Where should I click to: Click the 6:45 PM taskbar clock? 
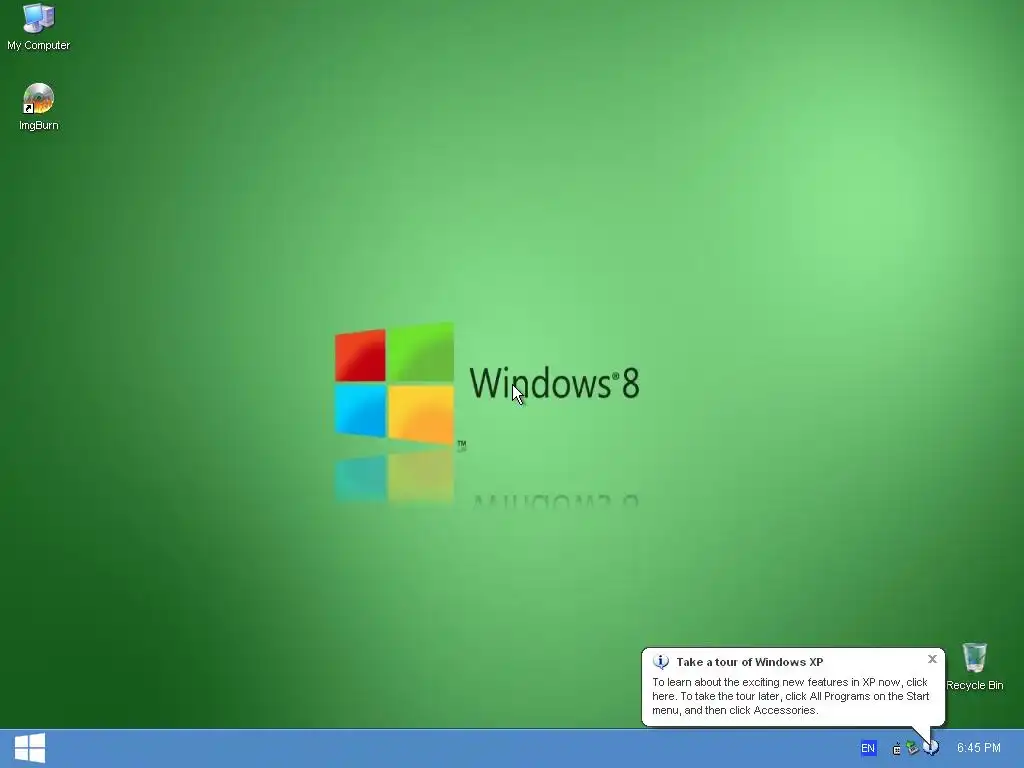pos(978,748)
